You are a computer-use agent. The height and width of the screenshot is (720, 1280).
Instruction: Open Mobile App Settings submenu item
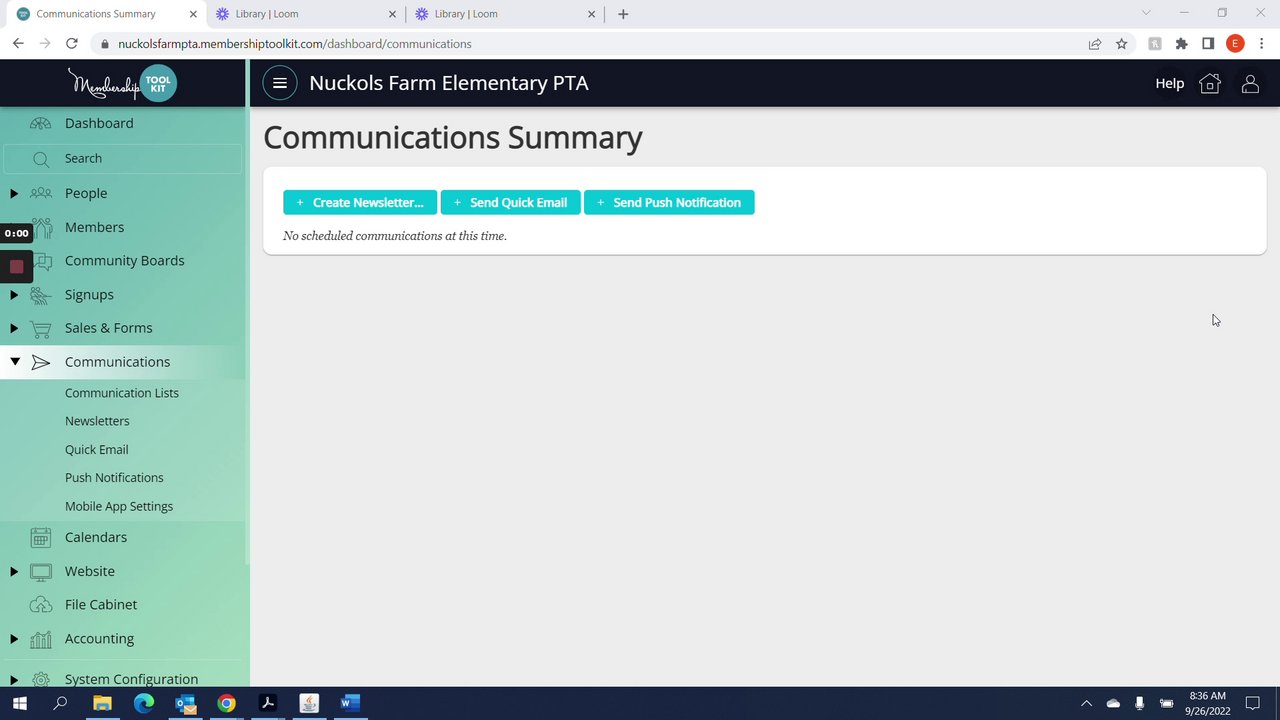click(119, 506)
